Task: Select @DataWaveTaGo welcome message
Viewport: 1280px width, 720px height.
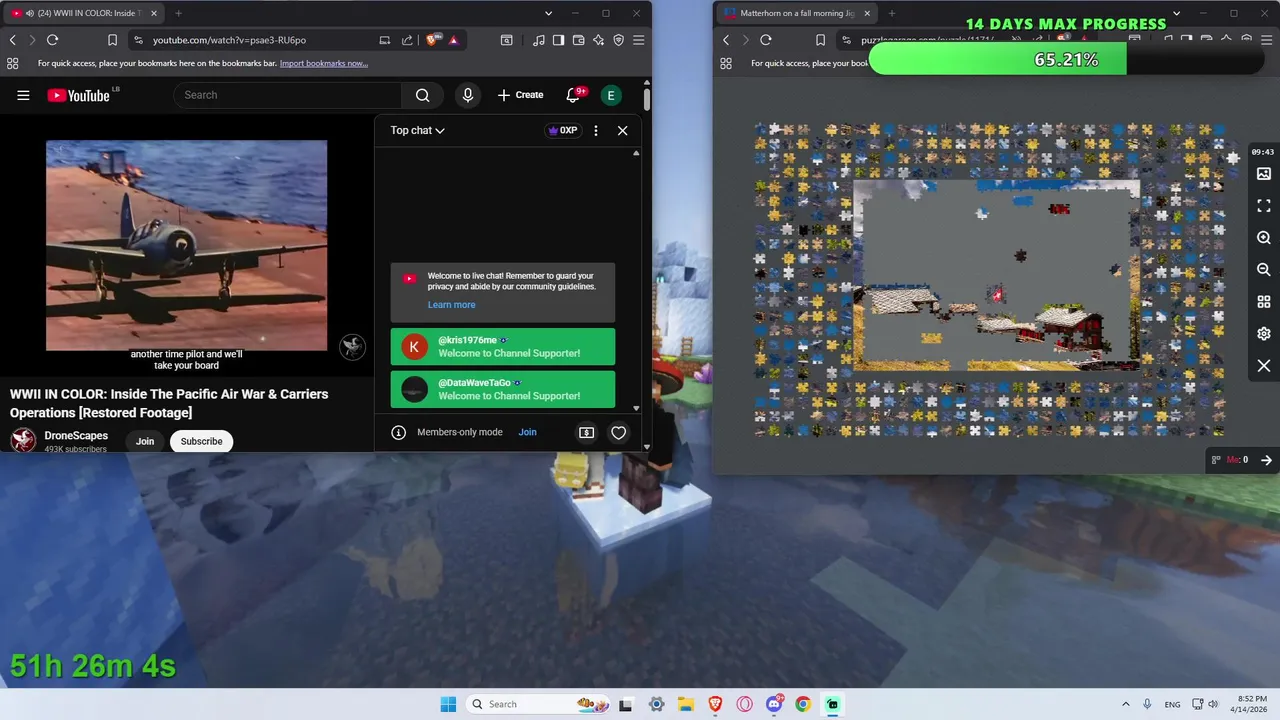Action: tap(503, 389)
